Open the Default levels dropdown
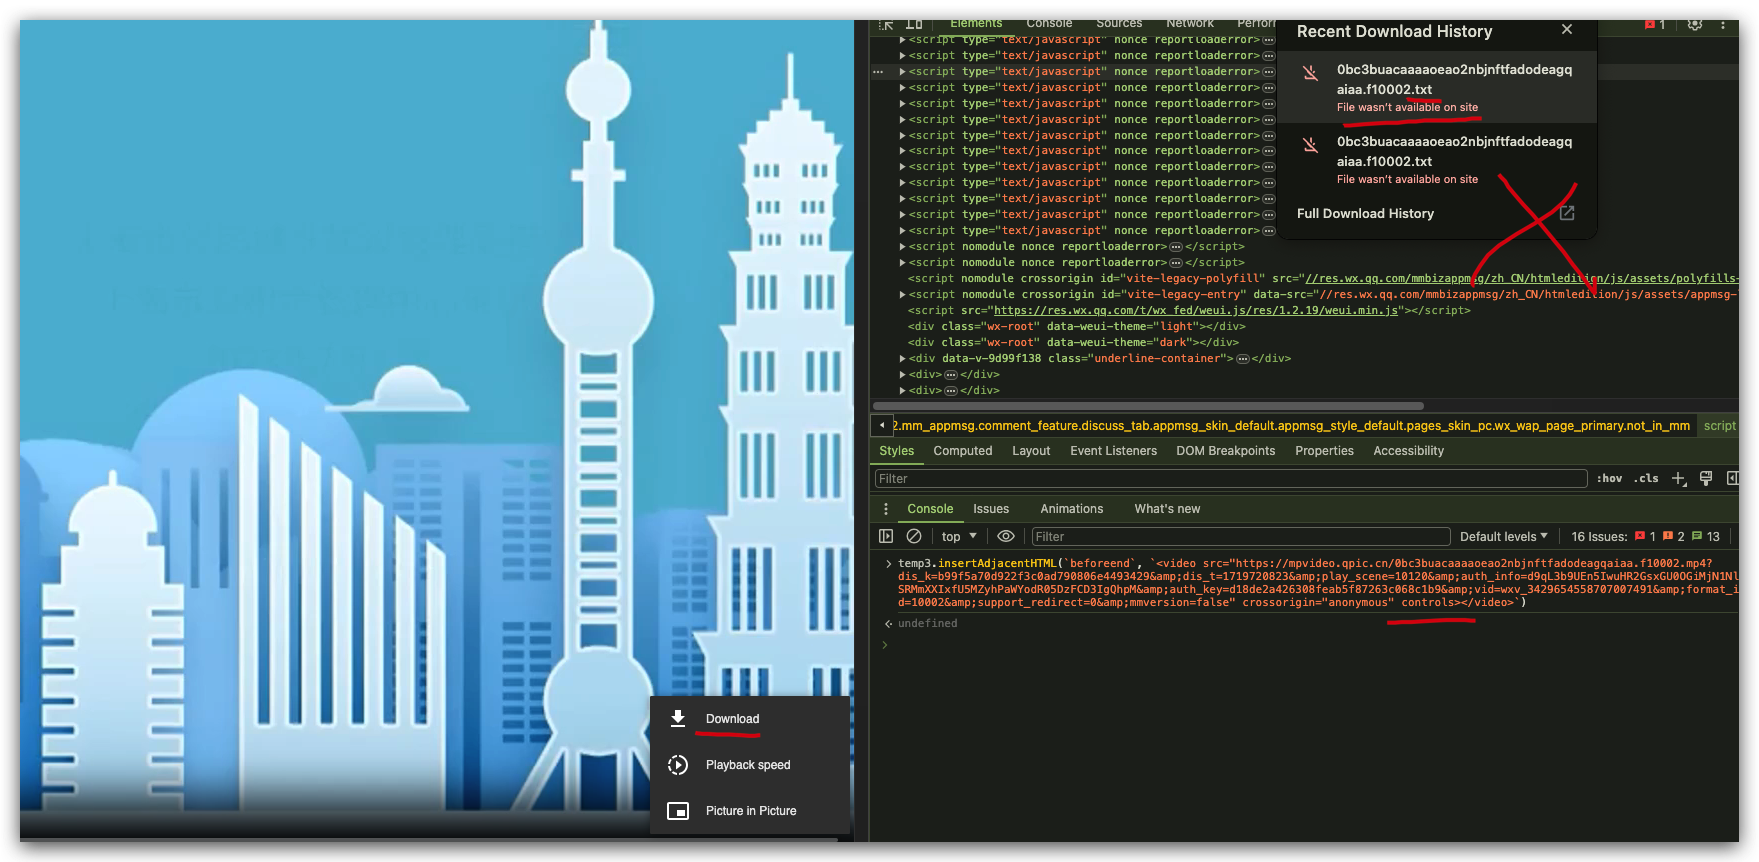1759x862 pixels. tap(1504, 537)
